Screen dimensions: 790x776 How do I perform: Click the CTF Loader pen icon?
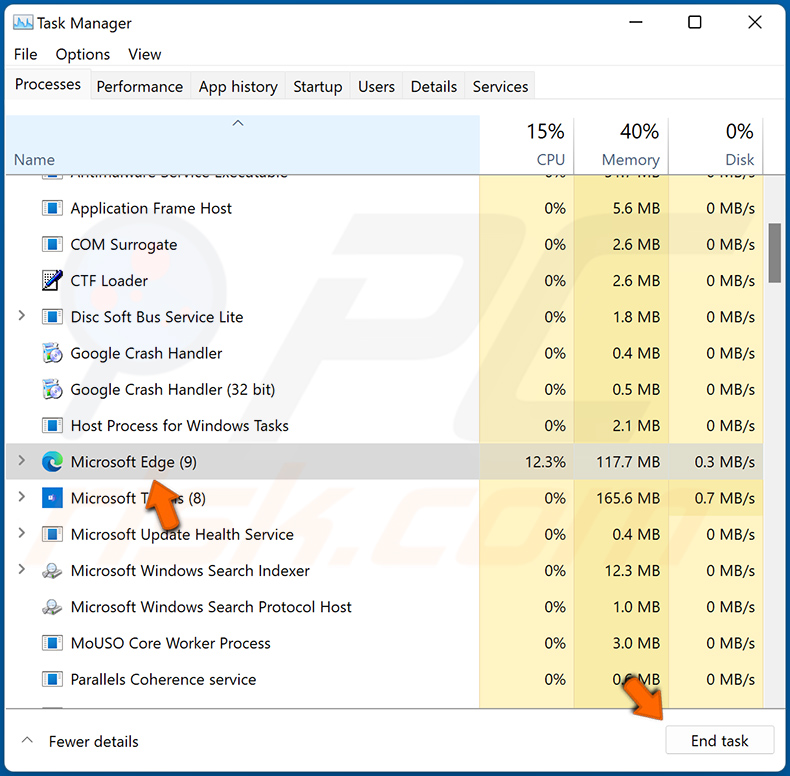coord(52,281)
